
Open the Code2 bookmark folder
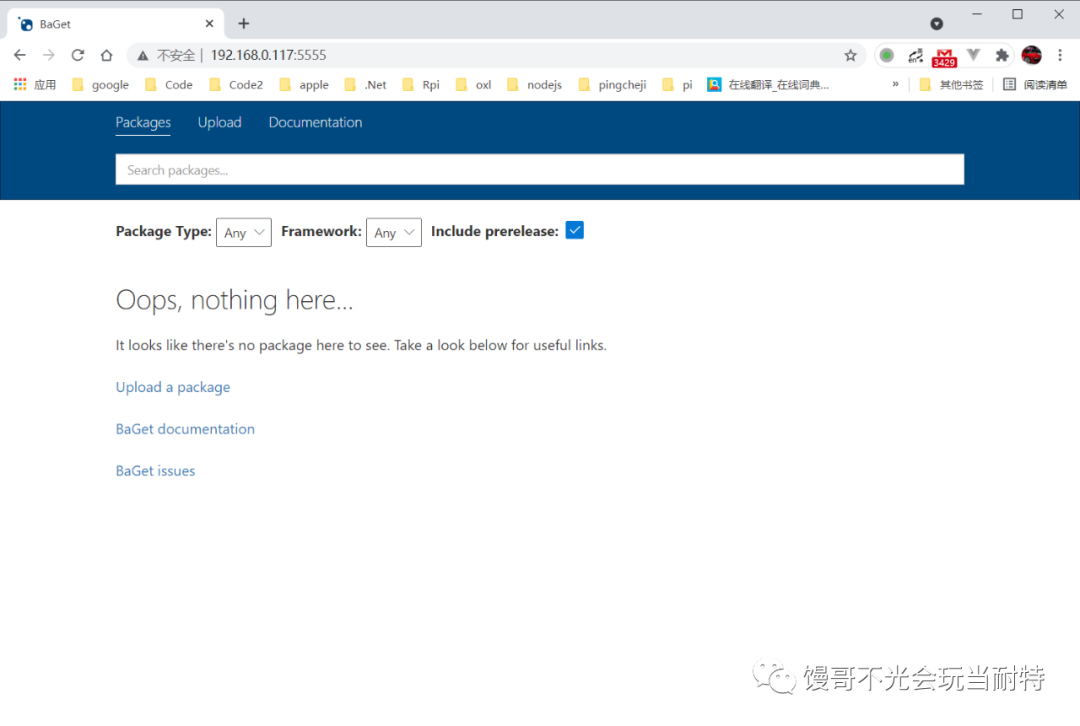pyautogui.click(x=236, y=84)
